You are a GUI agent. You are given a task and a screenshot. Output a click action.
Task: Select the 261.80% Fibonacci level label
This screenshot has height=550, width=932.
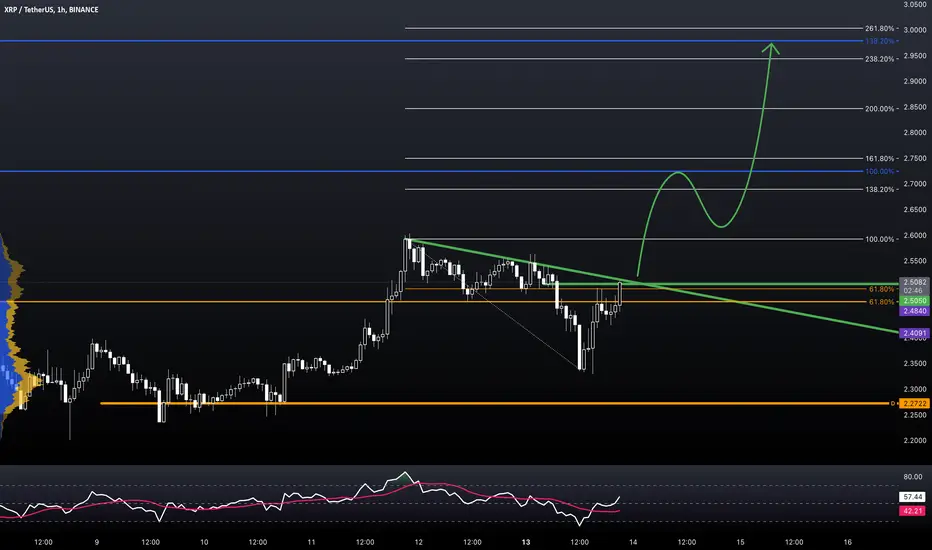(x=880, y=29)
